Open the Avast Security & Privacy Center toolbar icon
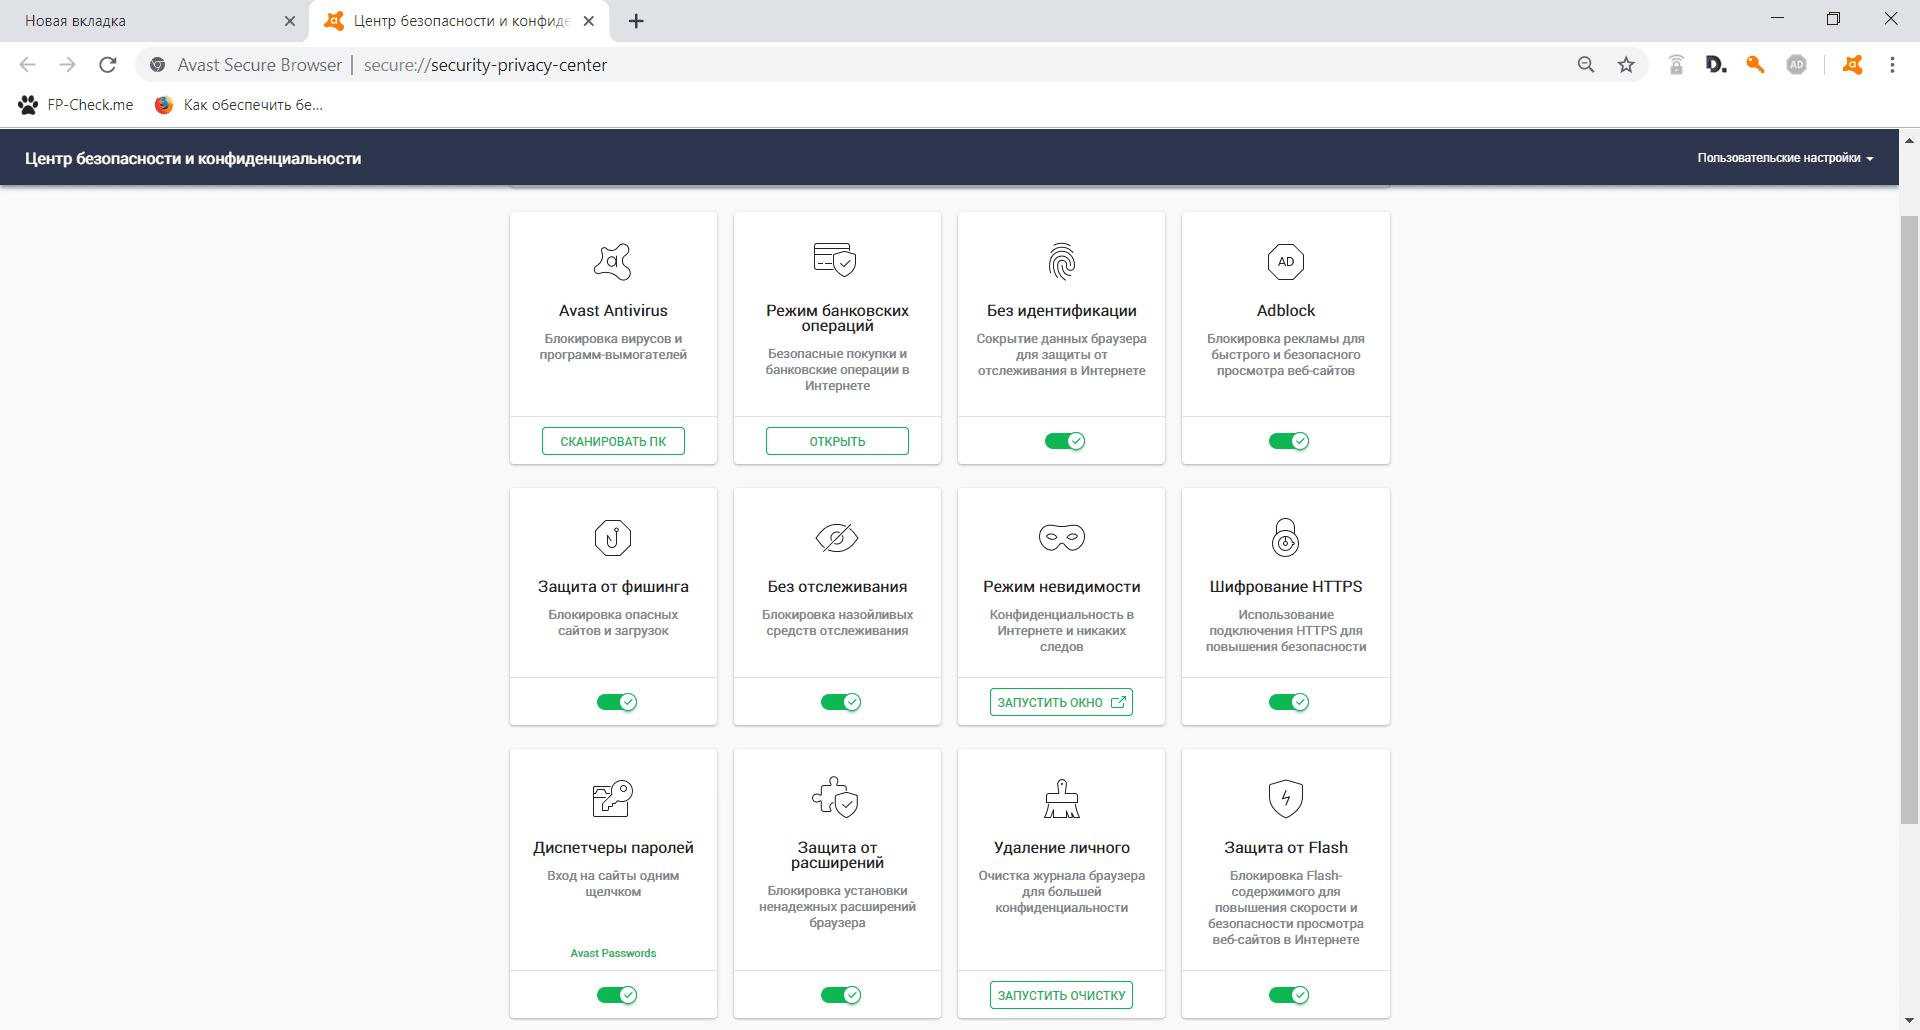Screen dimensions: 1920x1030 pos(1853,65)
